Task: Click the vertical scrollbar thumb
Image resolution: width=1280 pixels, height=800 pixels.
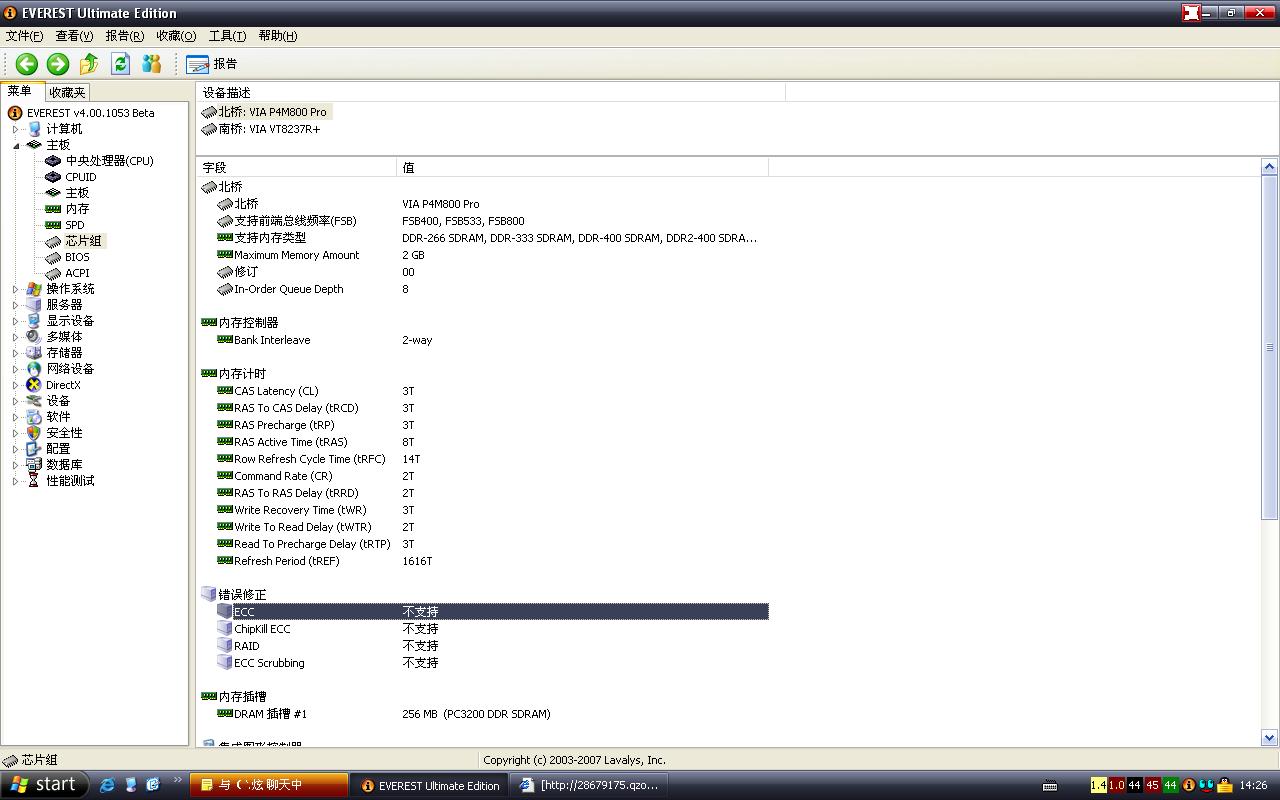Action: pos(1270,347)
